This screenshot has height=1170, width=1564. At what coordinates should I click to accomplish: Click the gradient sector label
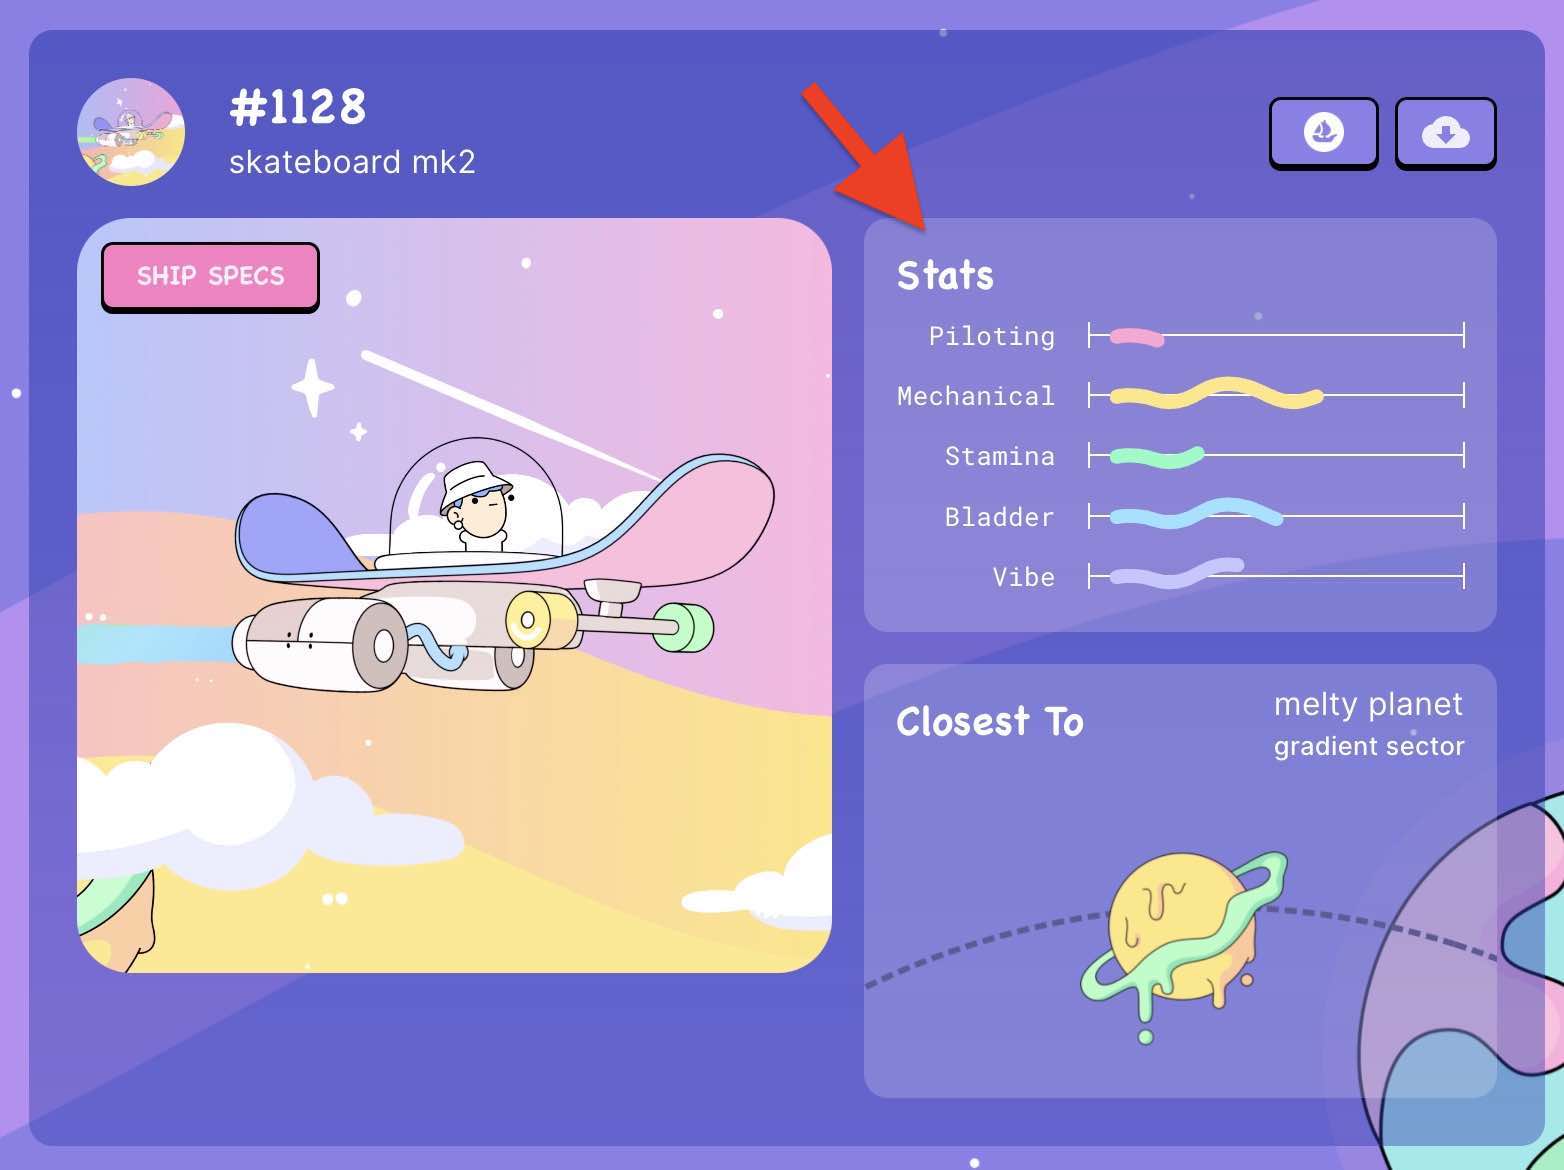[x=1369, y=746]
